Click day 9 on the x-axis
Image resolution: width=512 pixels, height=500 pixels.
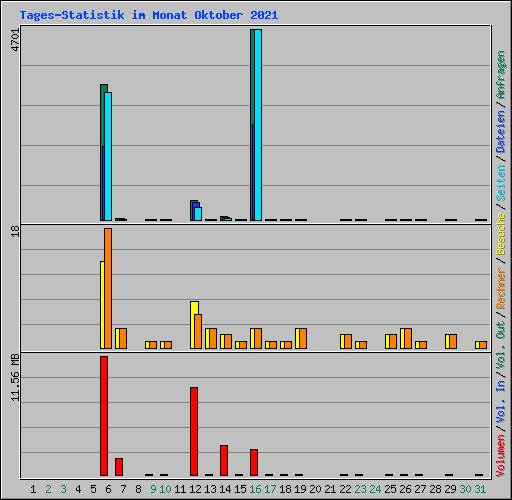[x=153, y=489]
